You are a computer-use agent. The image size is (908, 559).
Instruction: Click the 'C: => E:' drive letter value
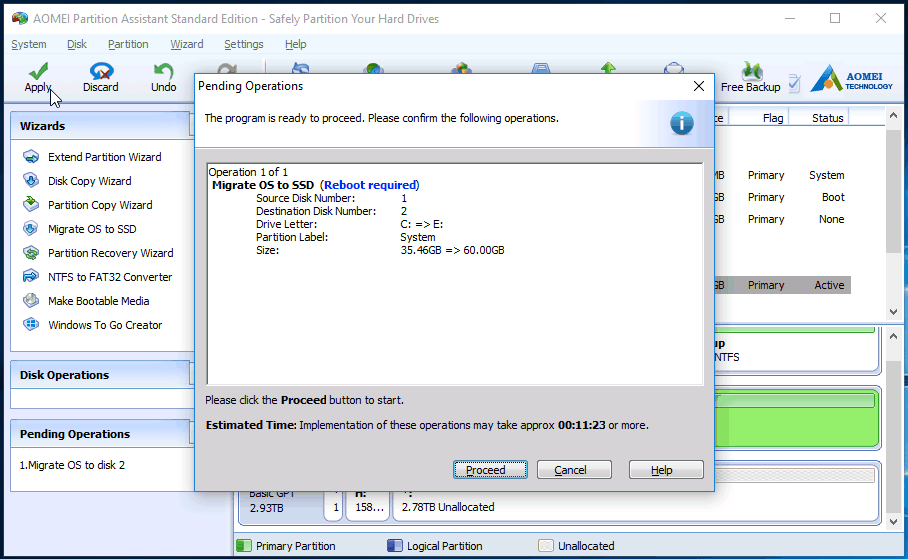point(422,224)
